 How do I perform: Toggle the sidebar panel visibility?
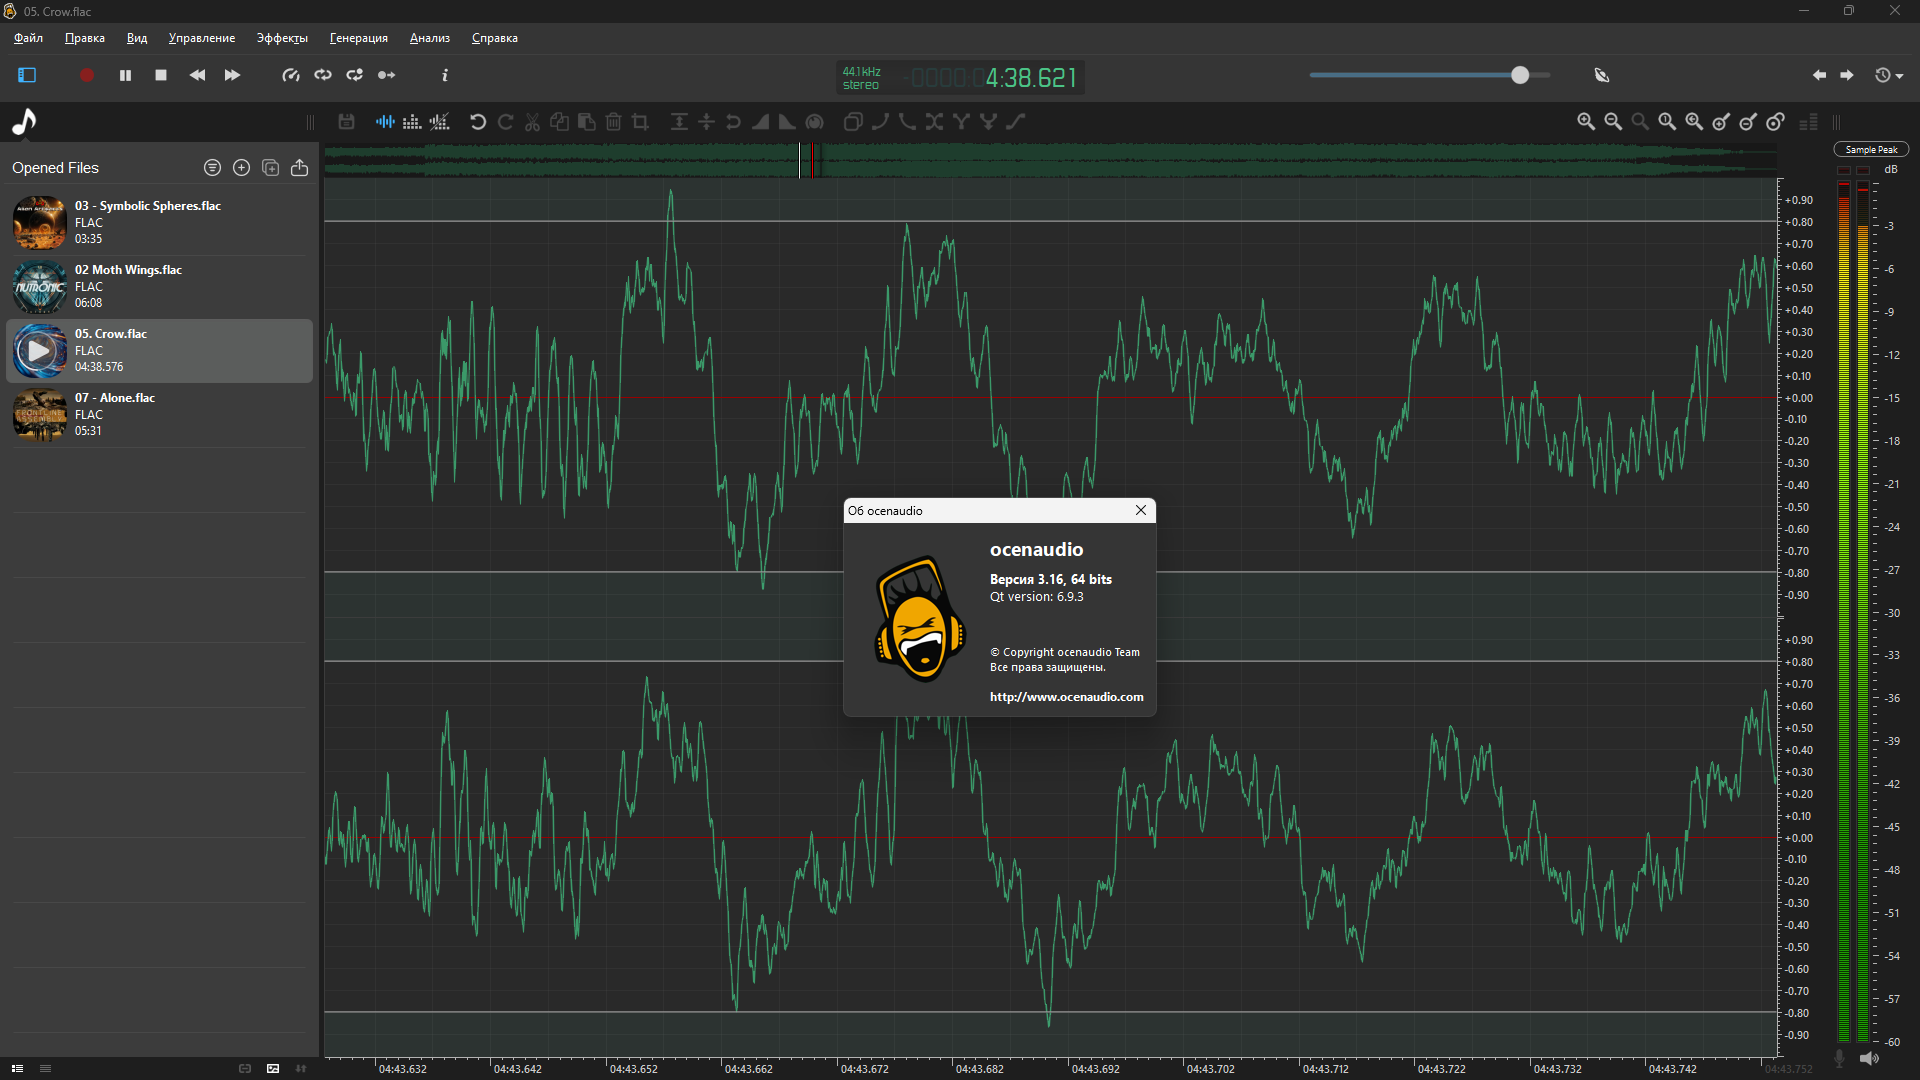coord(27,75)
